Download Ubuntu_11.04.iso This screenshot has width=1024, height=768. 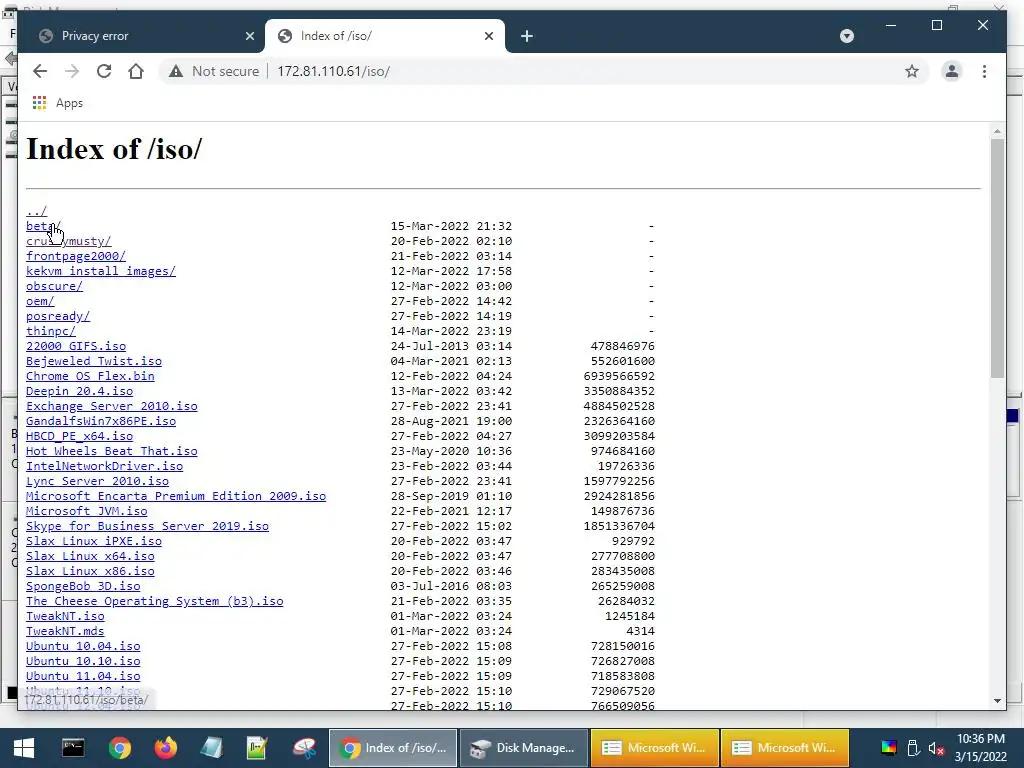83,677
